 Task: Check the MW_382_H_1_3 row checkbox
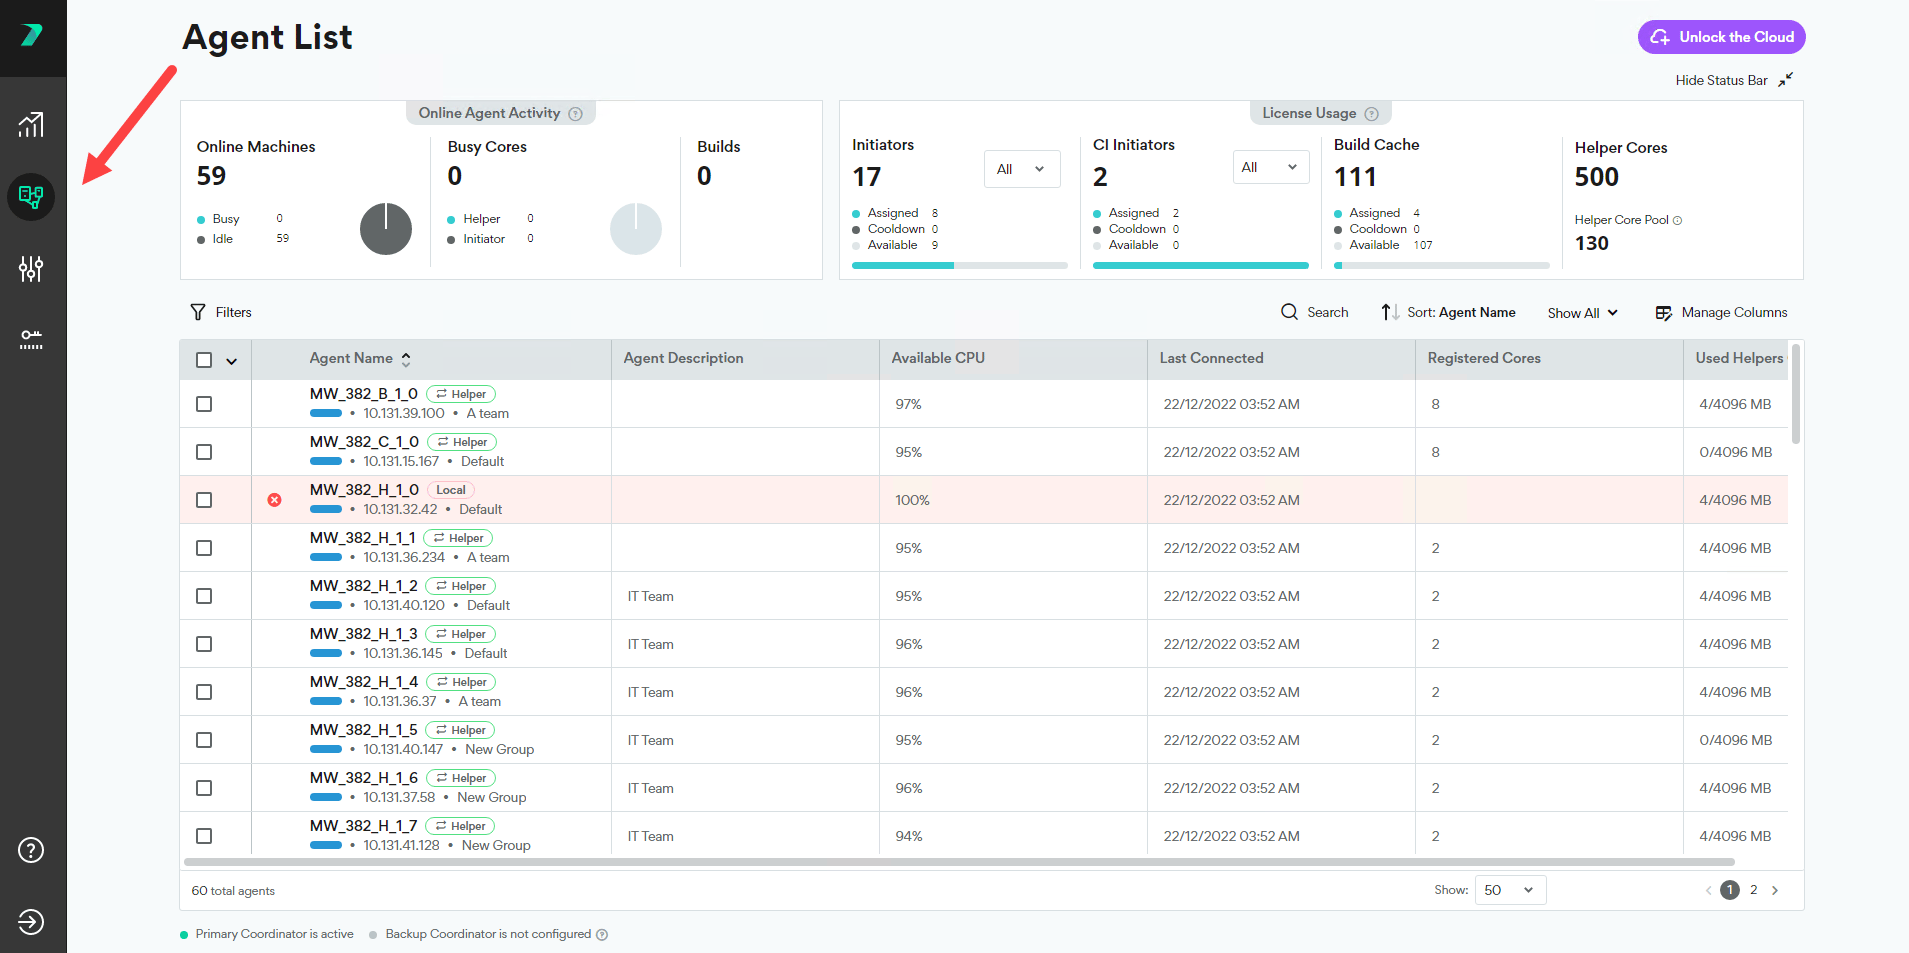click(x=204, y=644)
